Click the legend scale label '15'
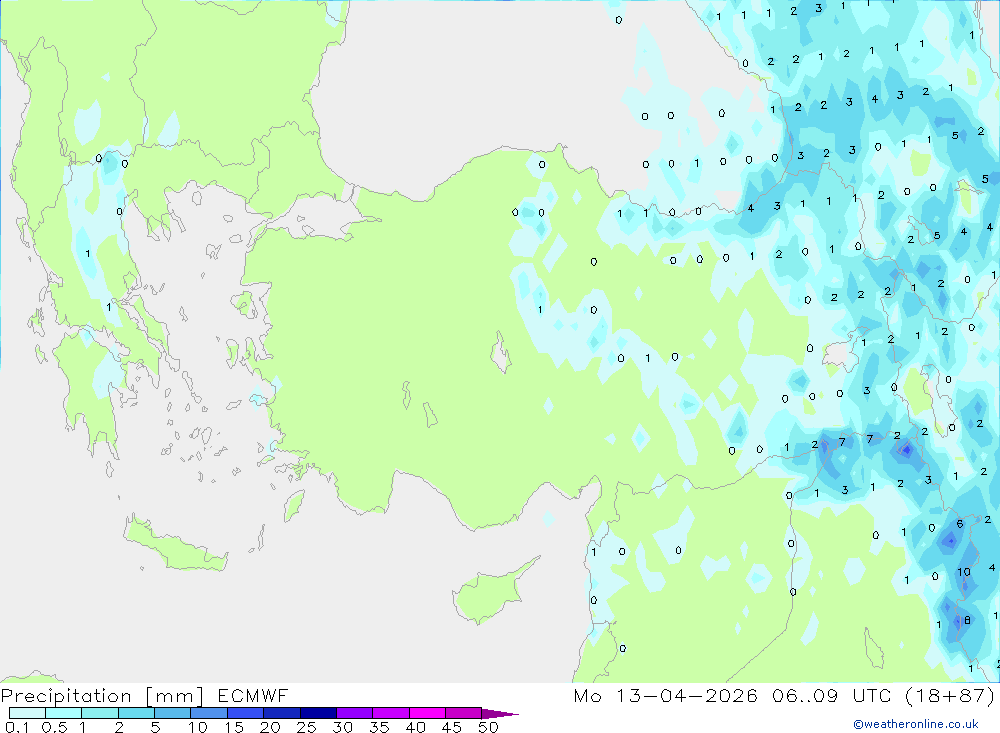 point(234,727)
